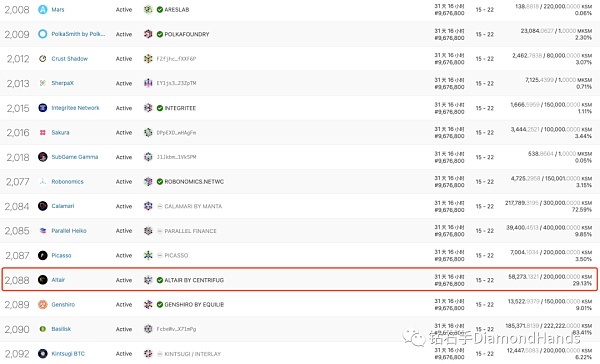The height and width of the screenshot is (364, 600).
Task: Open the Parallel Heiko parachain link
Action: 69,231
